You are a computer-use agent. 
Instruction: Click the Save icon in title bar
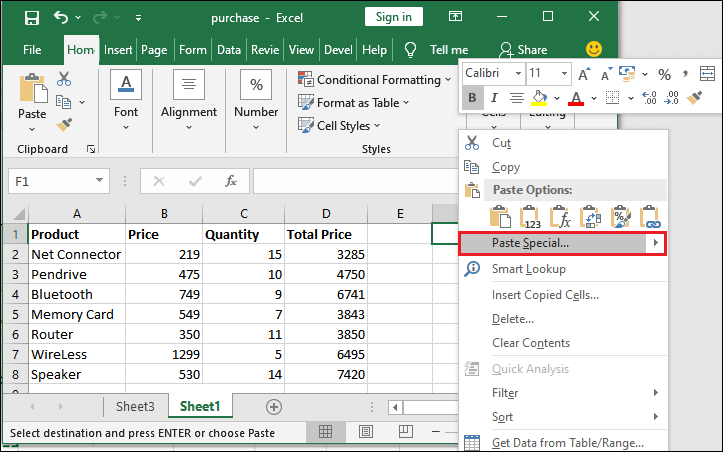point(31,17)
